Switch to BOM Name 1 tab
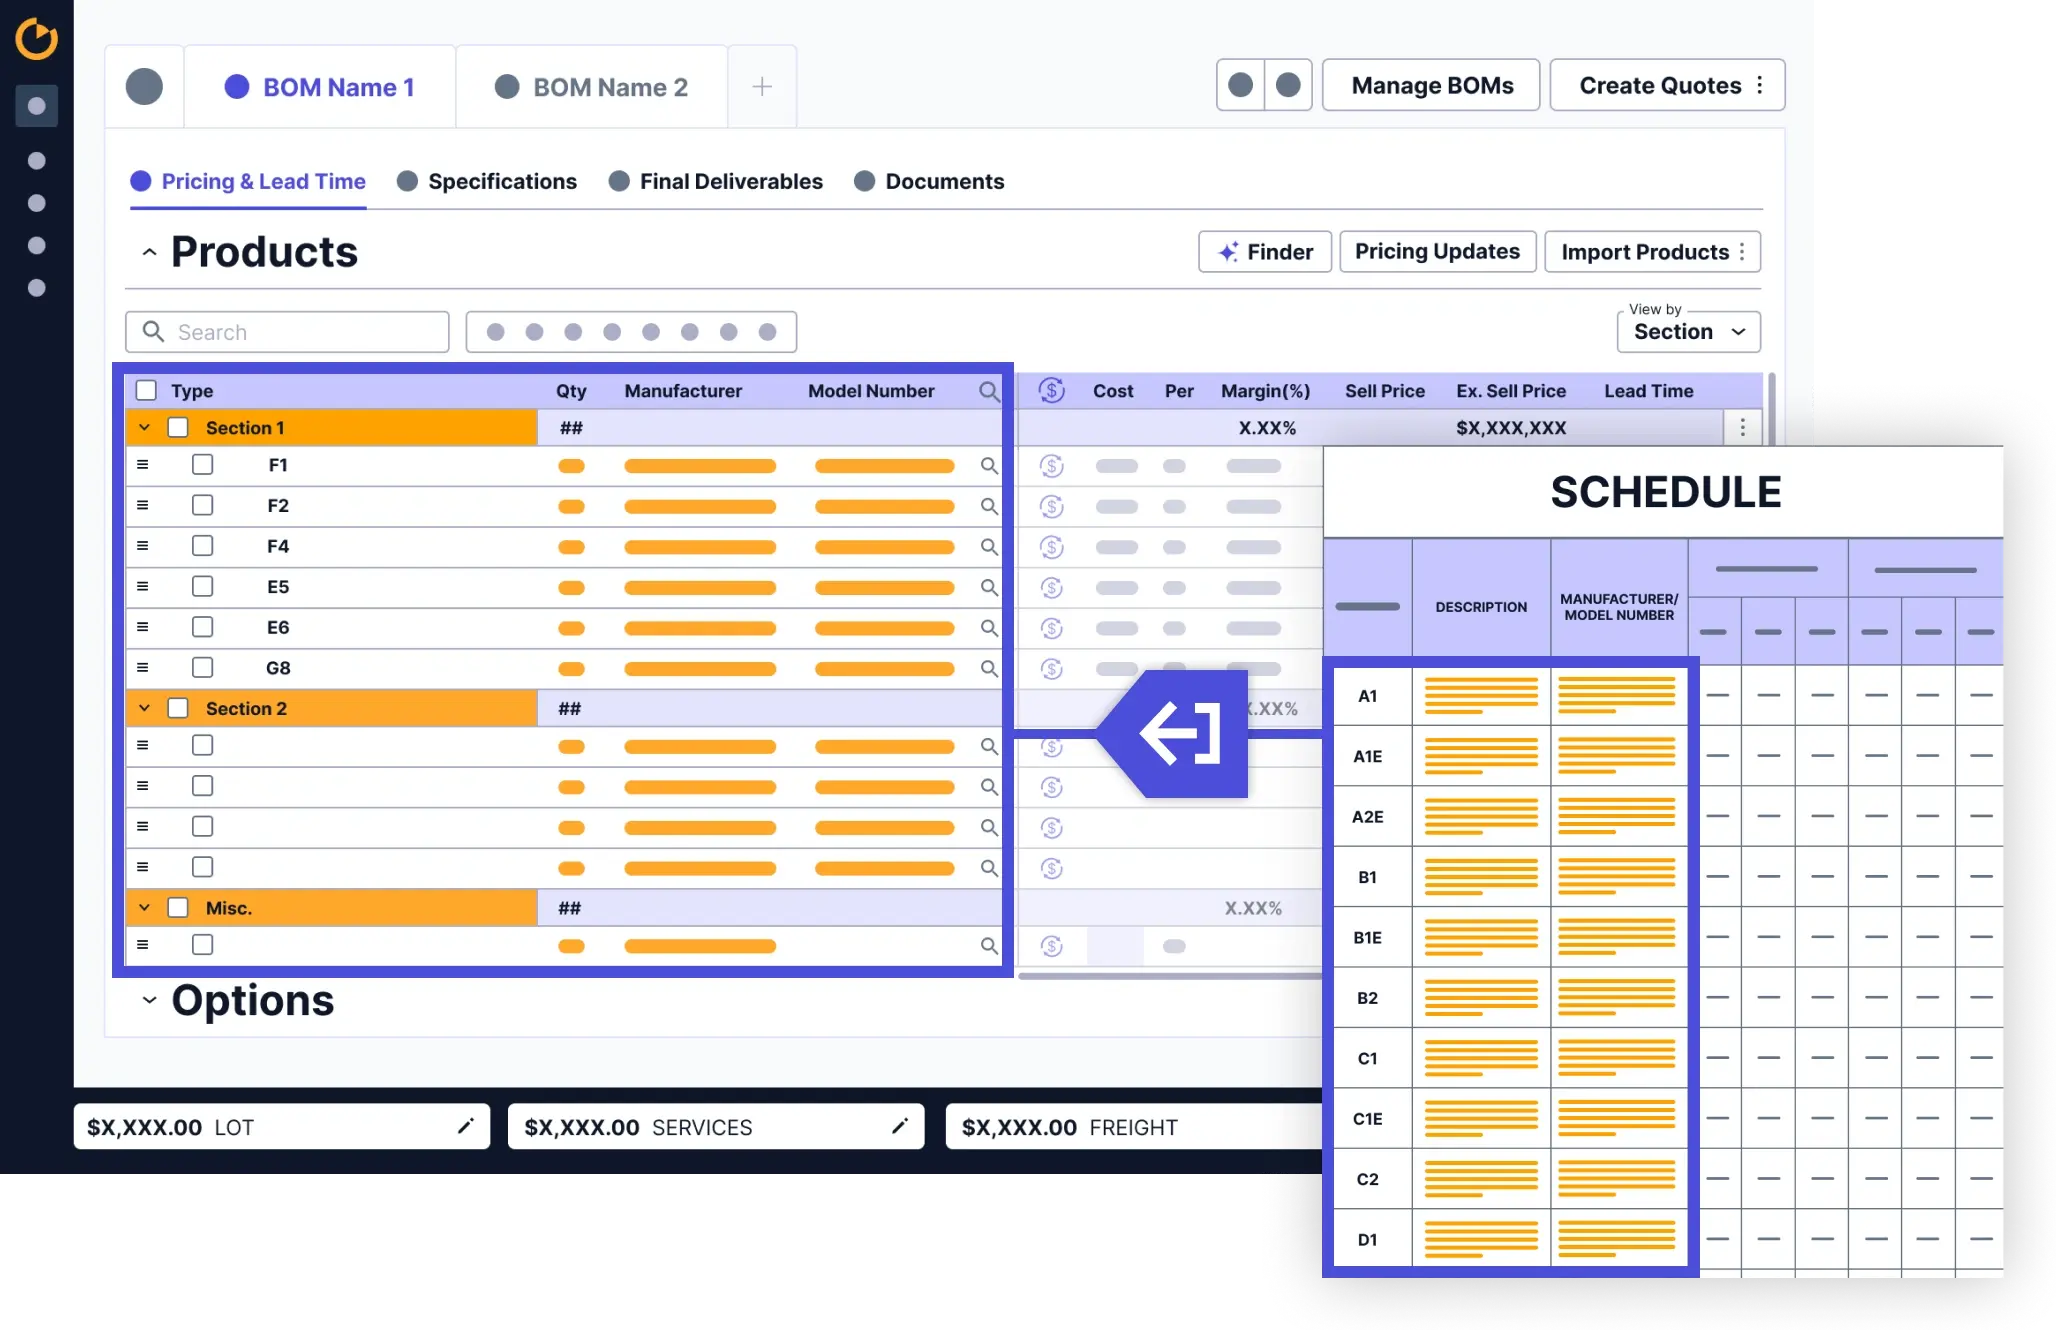The width and height of the screenshot is (2056, 1330). point(320,87)
